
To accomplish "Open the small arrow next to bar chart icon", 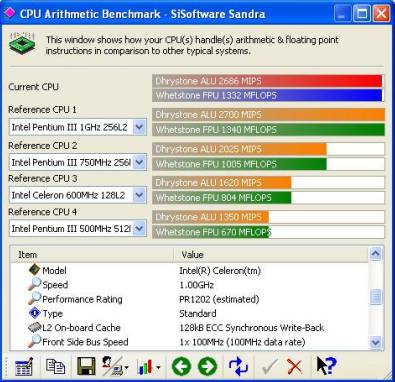I will (158, 368).
